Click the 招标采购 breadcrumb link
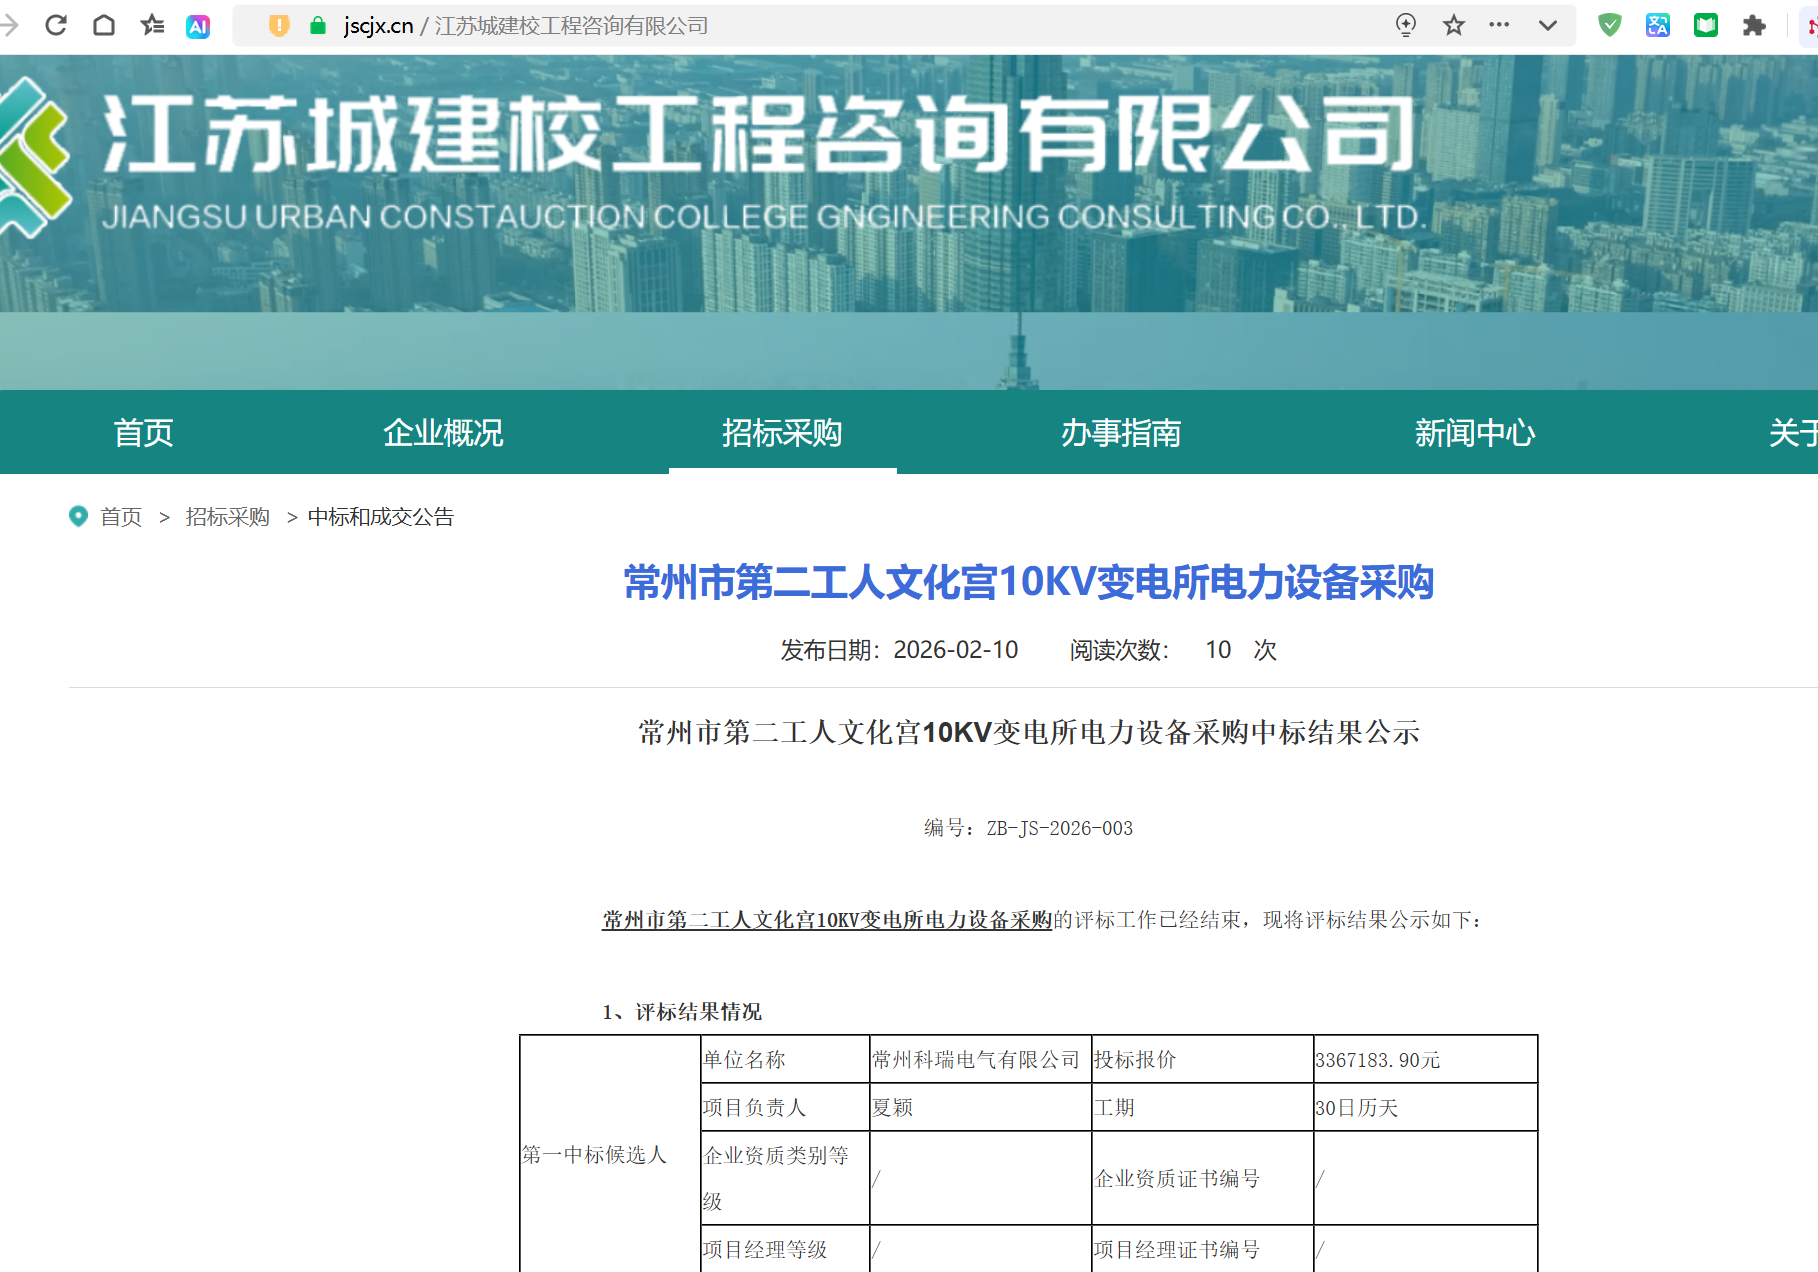The width and height of the screenshot is (1818, 1272). [227, 517]
